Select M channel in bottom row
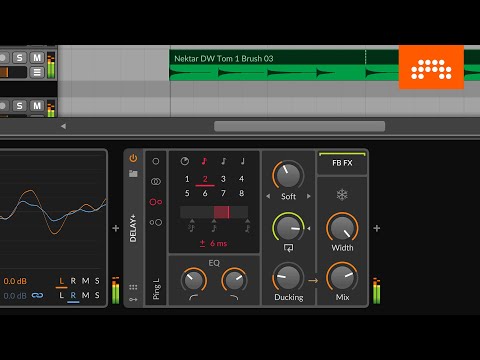The image size is (480, 360). (85, 295)
